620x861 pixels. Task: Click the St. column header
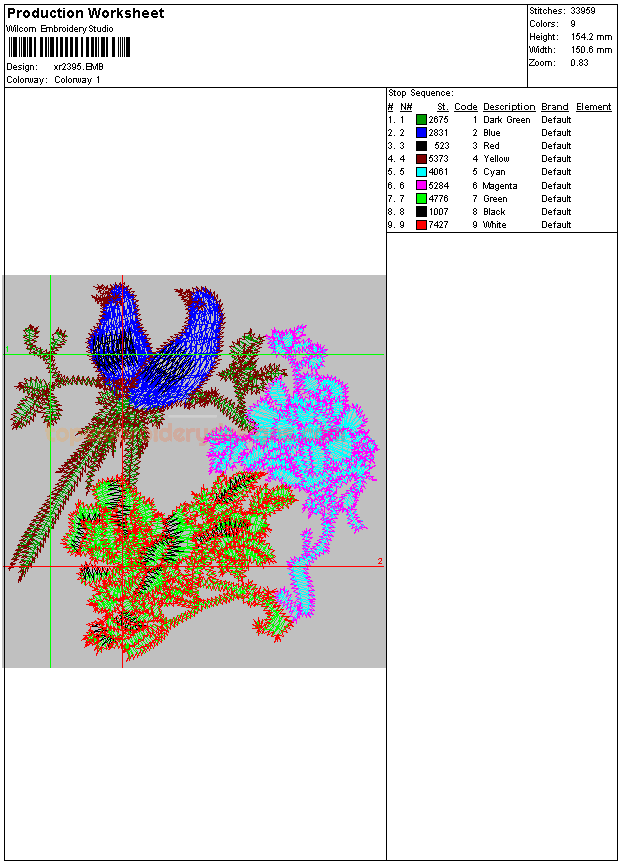(x=443, y=107)
